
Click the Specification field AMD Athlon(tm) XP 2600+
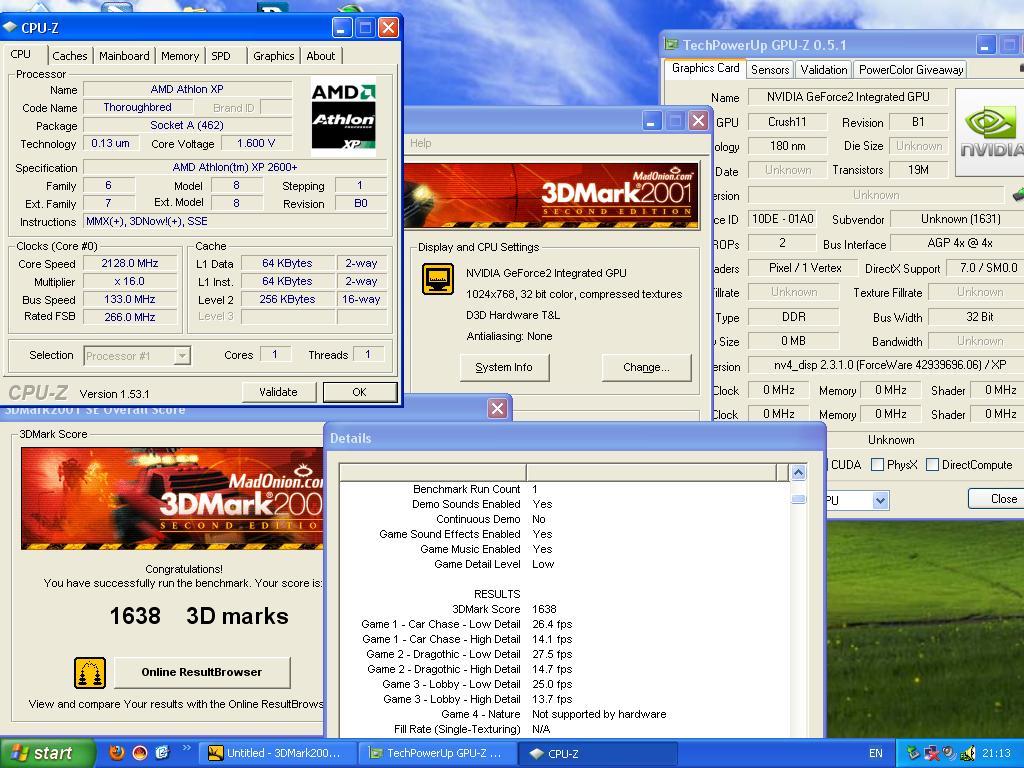click(x=234, y=167)
